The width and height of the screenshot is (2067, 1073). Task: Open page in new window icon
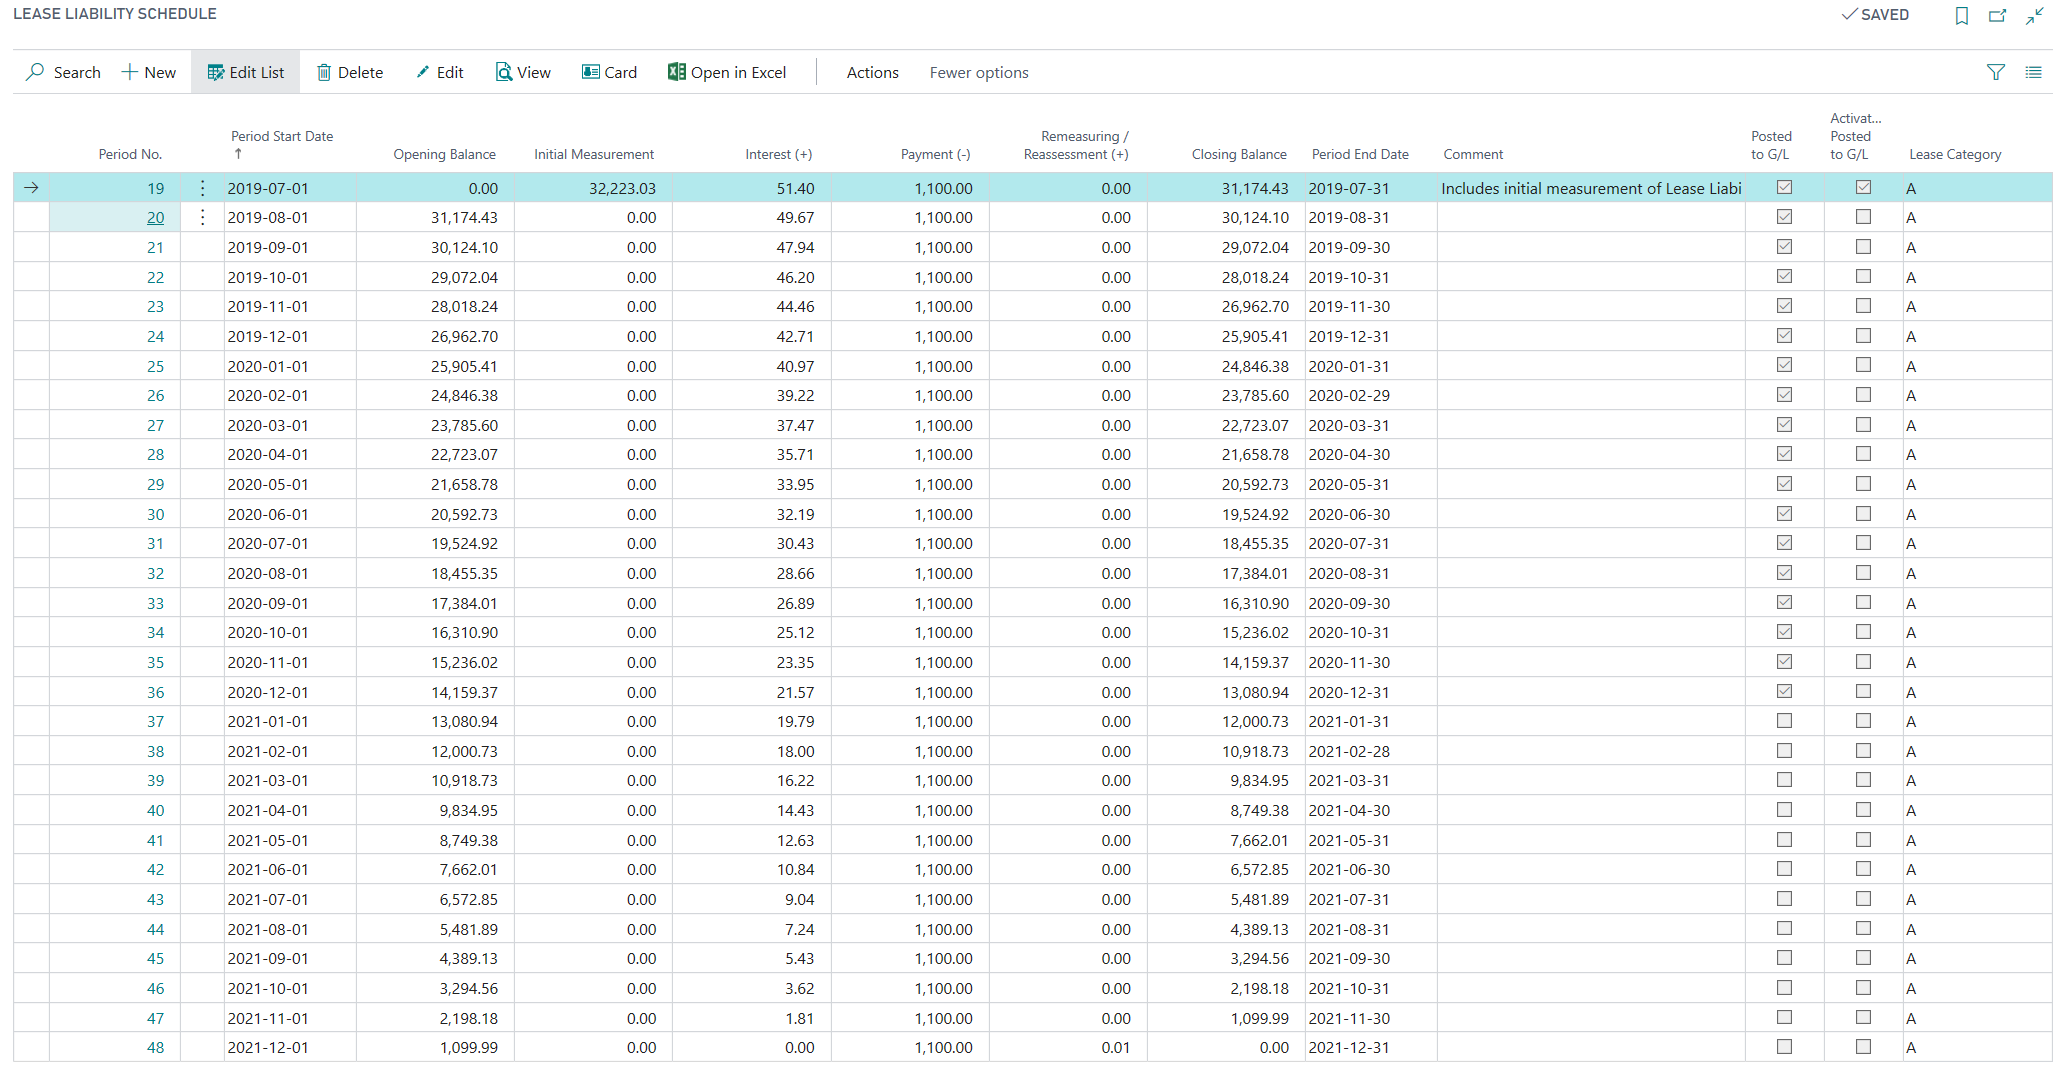click(1998, 15)
